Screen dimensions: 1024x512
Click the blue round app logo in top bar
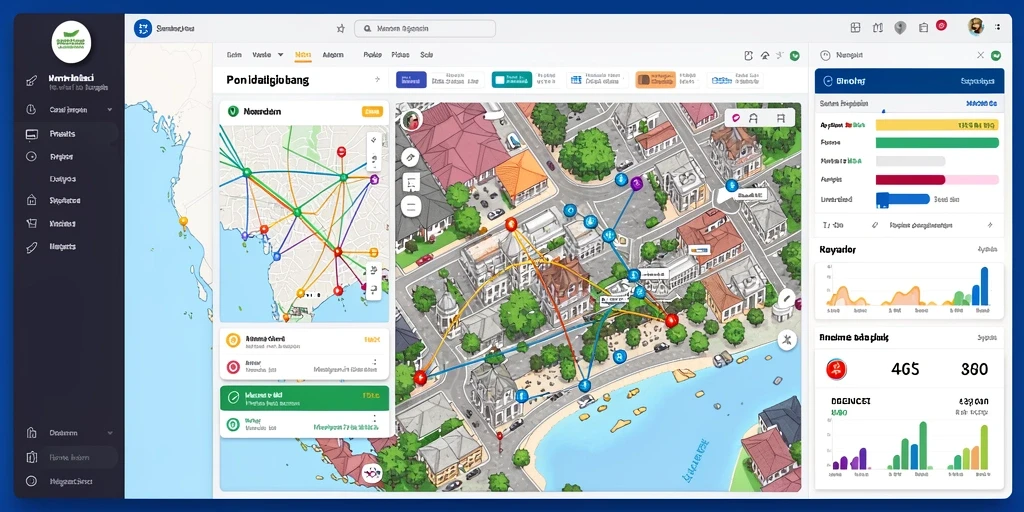click(x=142, y=28)
